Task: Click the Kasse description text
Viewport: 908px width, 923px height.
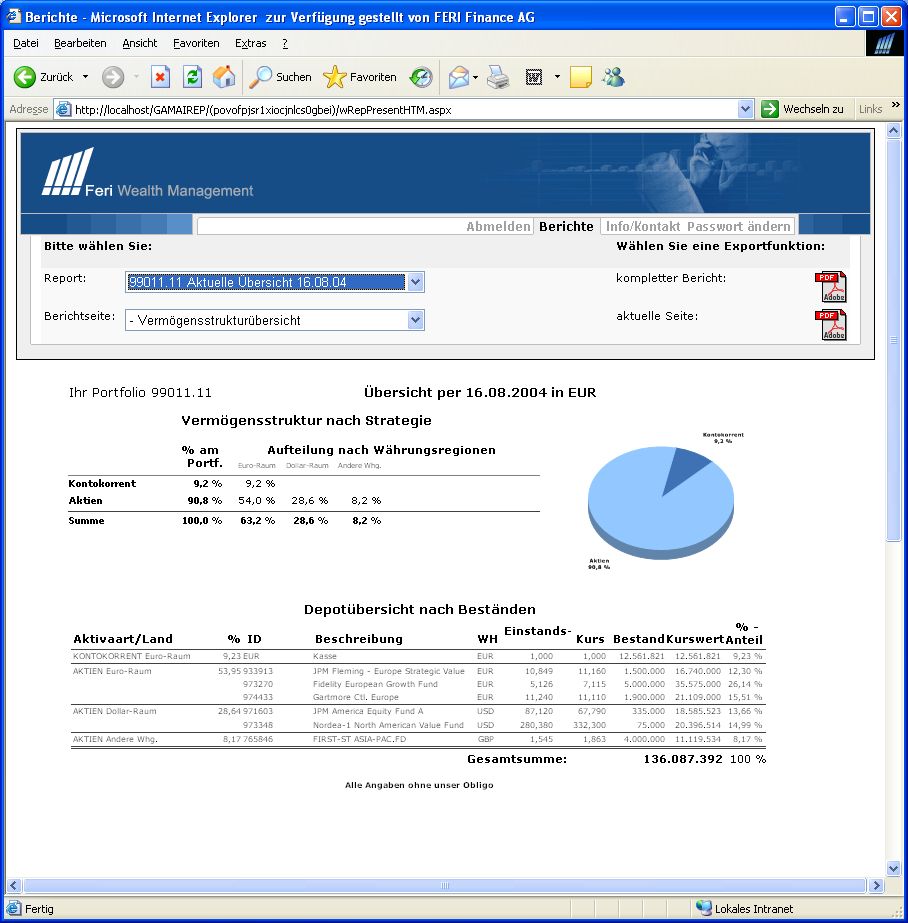Action: tap(325, 656)
